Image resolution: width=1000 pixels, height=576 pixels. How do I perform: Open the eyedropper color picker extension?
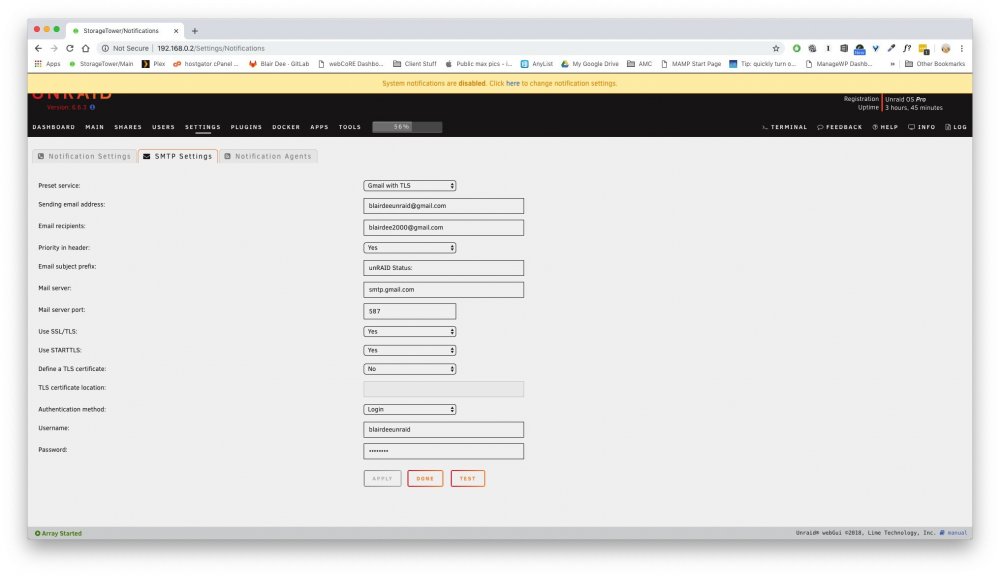(x=891, y=48)
